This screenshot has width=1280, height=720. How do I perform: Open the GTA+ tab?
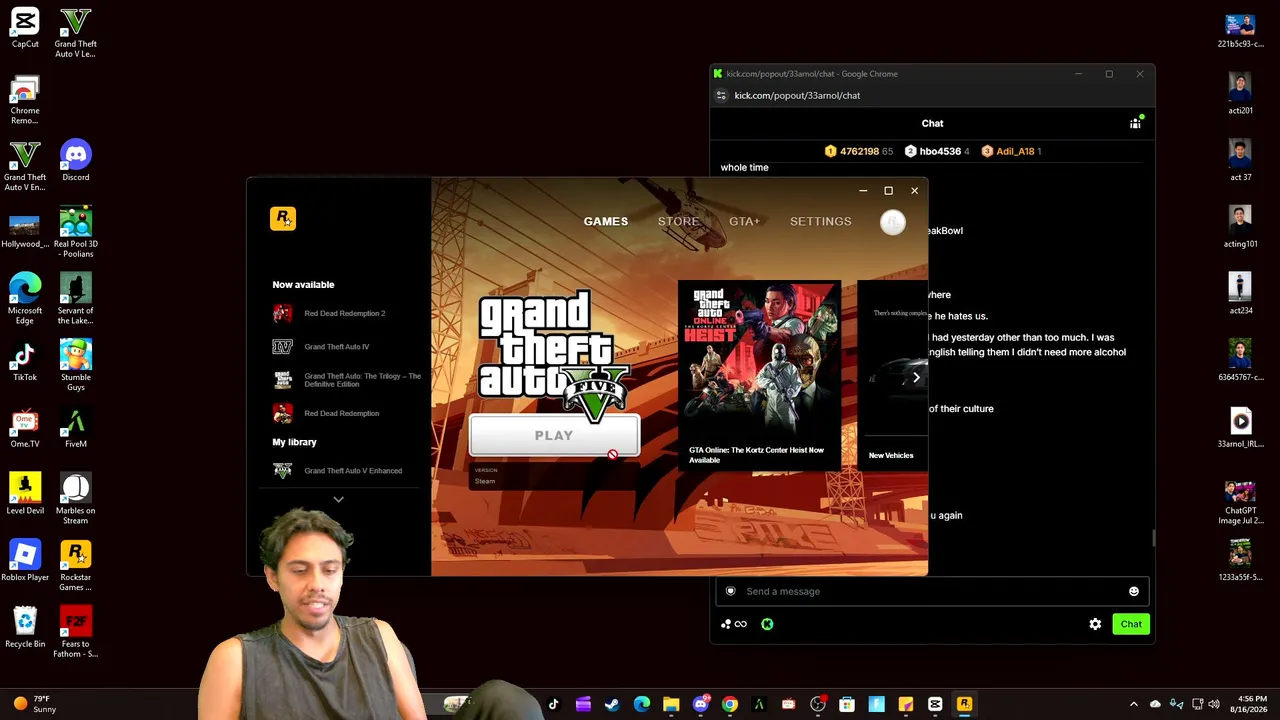(744, 221)
